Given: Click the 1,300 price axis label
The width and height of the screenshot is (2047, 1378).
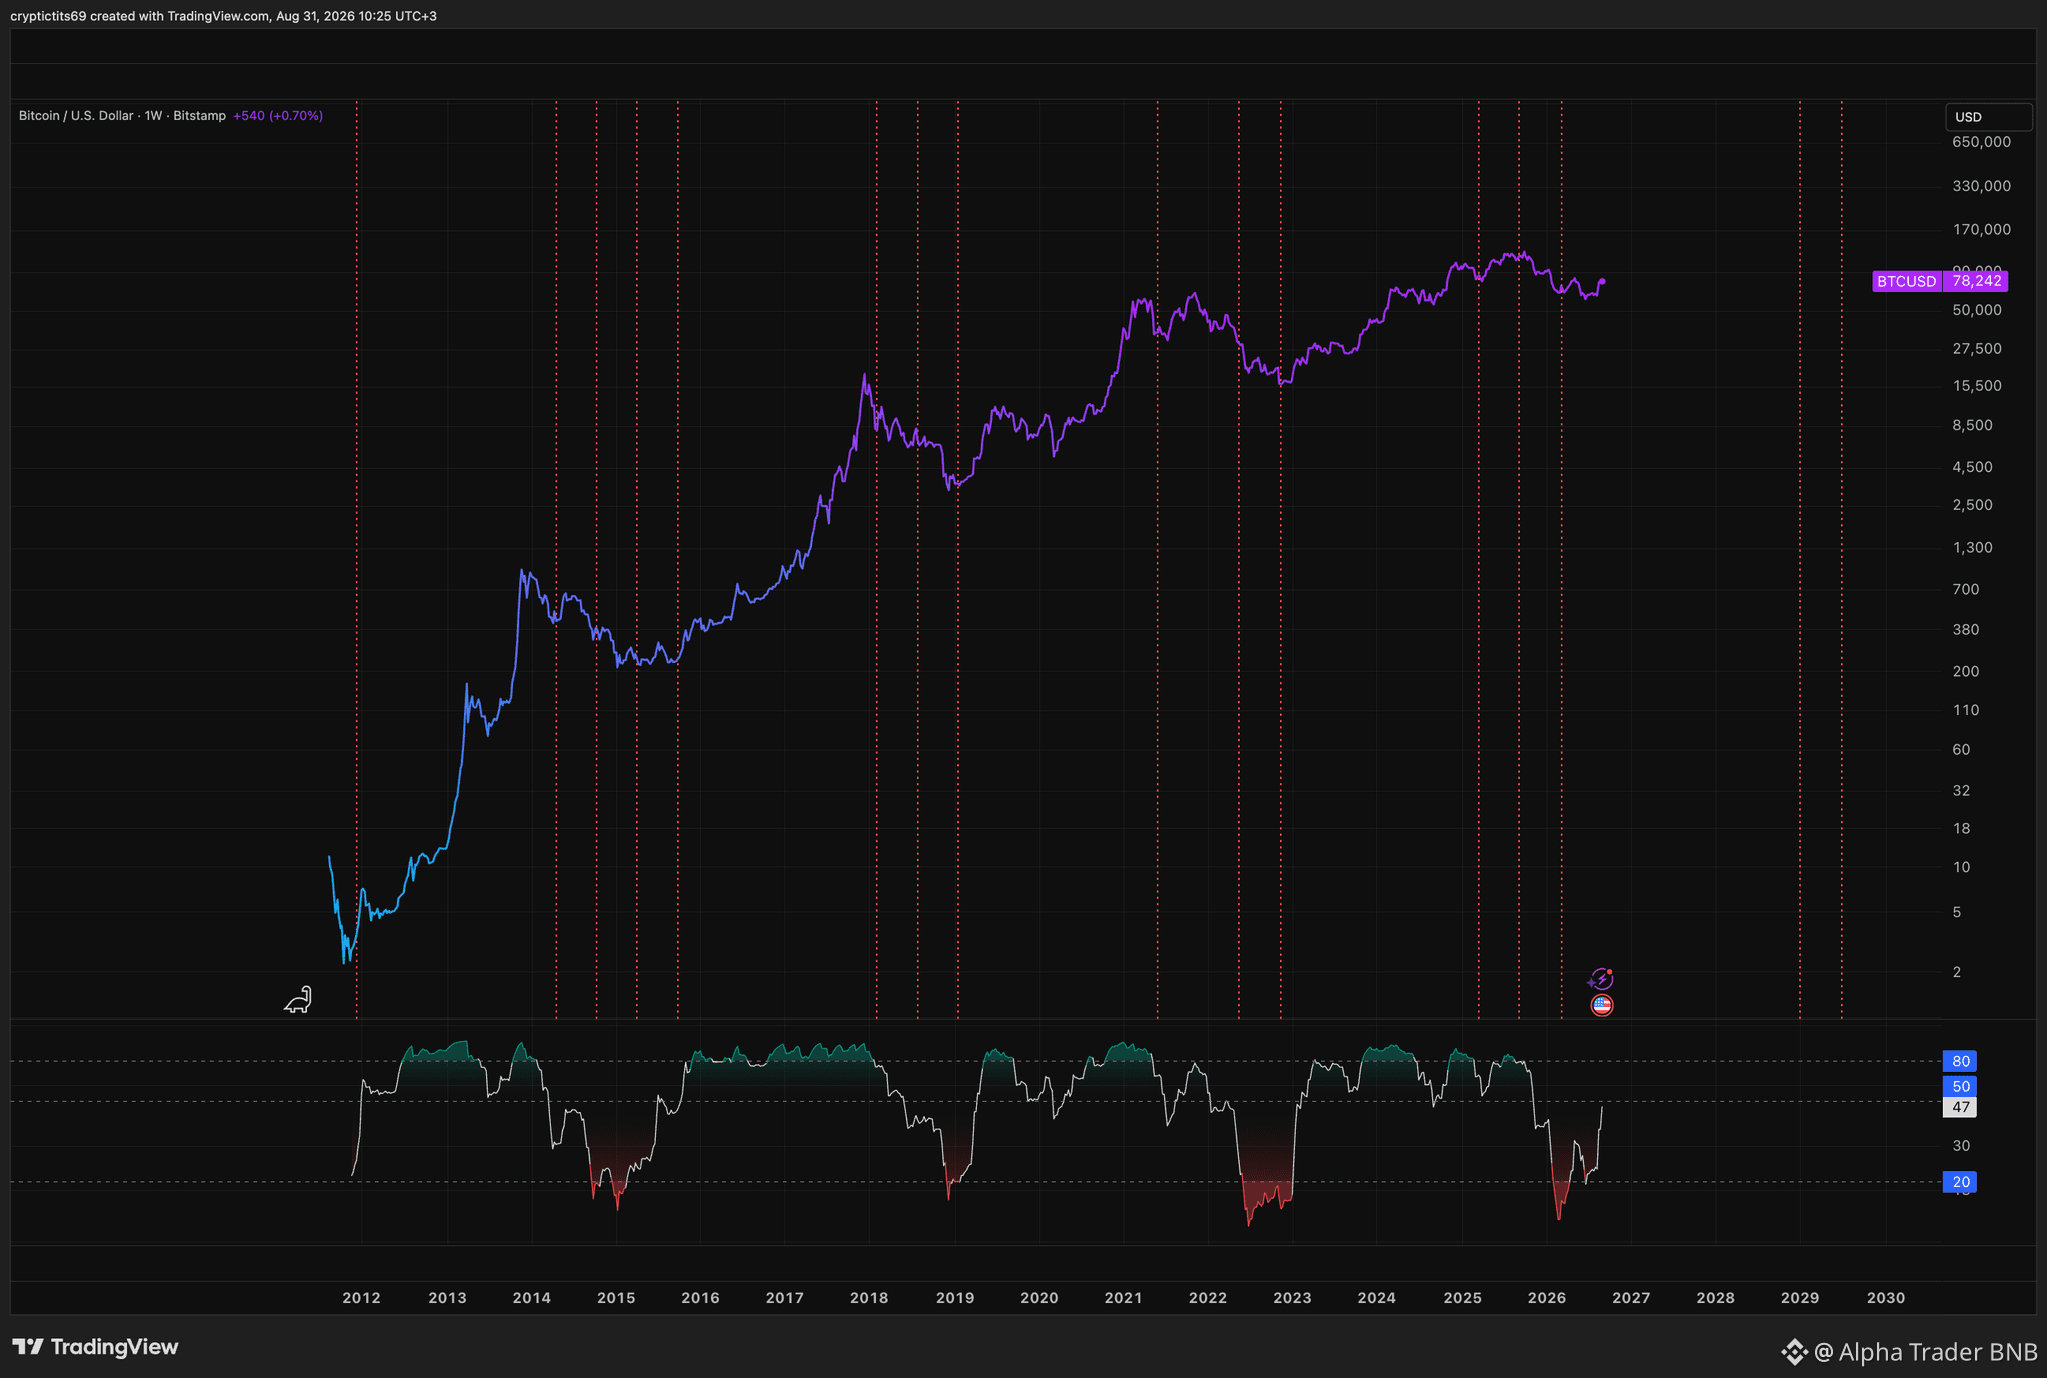Looking at the screenshot, I should 1973,548.
